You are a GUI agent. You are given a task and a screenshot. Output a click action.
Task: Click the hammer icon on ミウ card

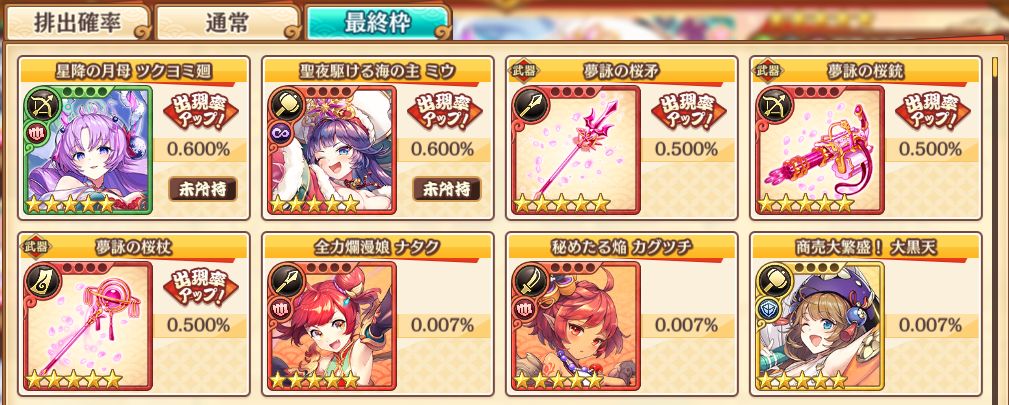286,102
